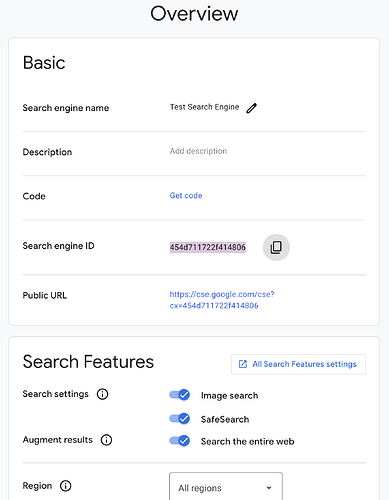This screenshot has width=389, height=500.
Task: Open the Public URL cse.google.com link
Action: [x=222, y=300]
